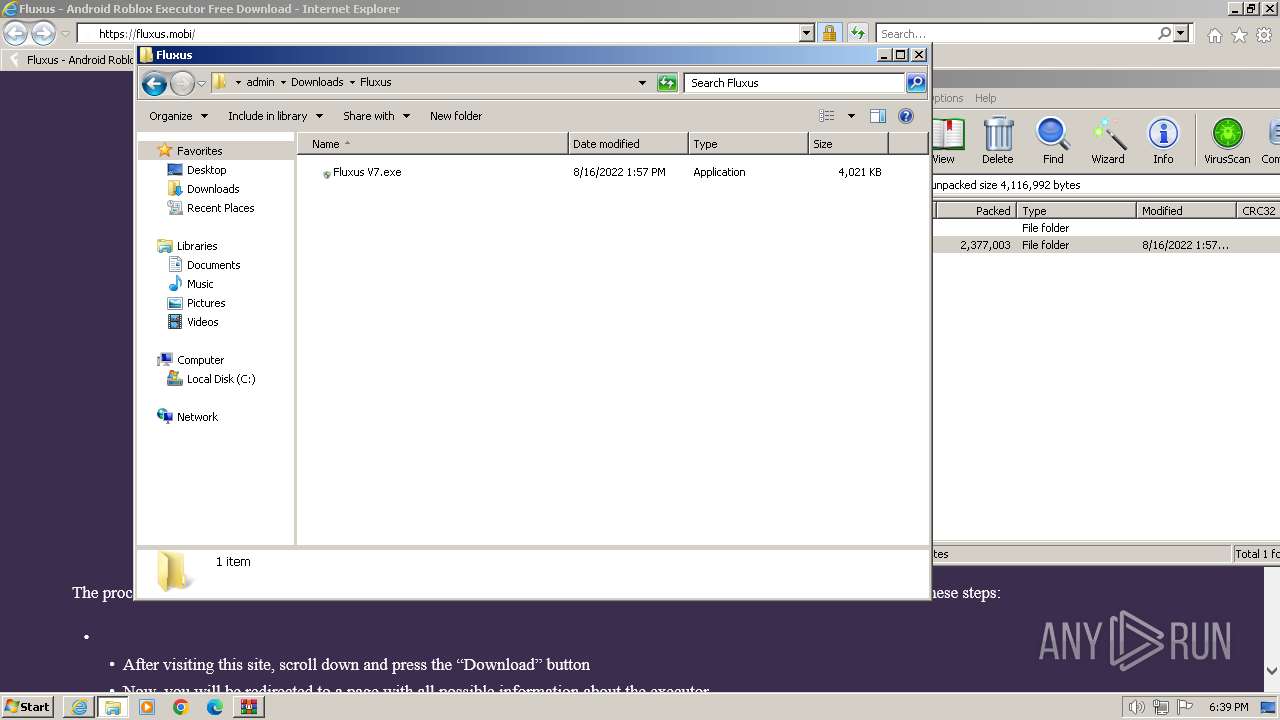Create a New folder
1280x720 pixels.
coord(456,116)
